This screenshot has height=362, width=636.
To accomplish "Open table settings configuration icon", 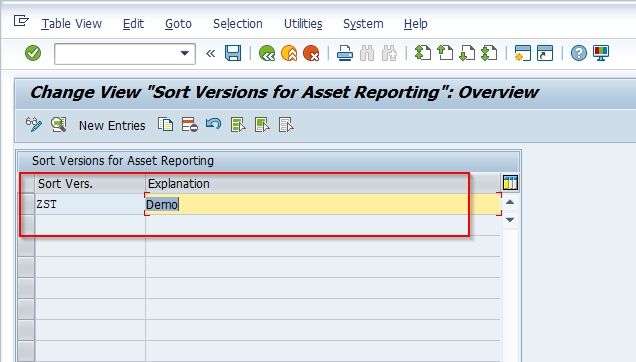I will 510,182.
